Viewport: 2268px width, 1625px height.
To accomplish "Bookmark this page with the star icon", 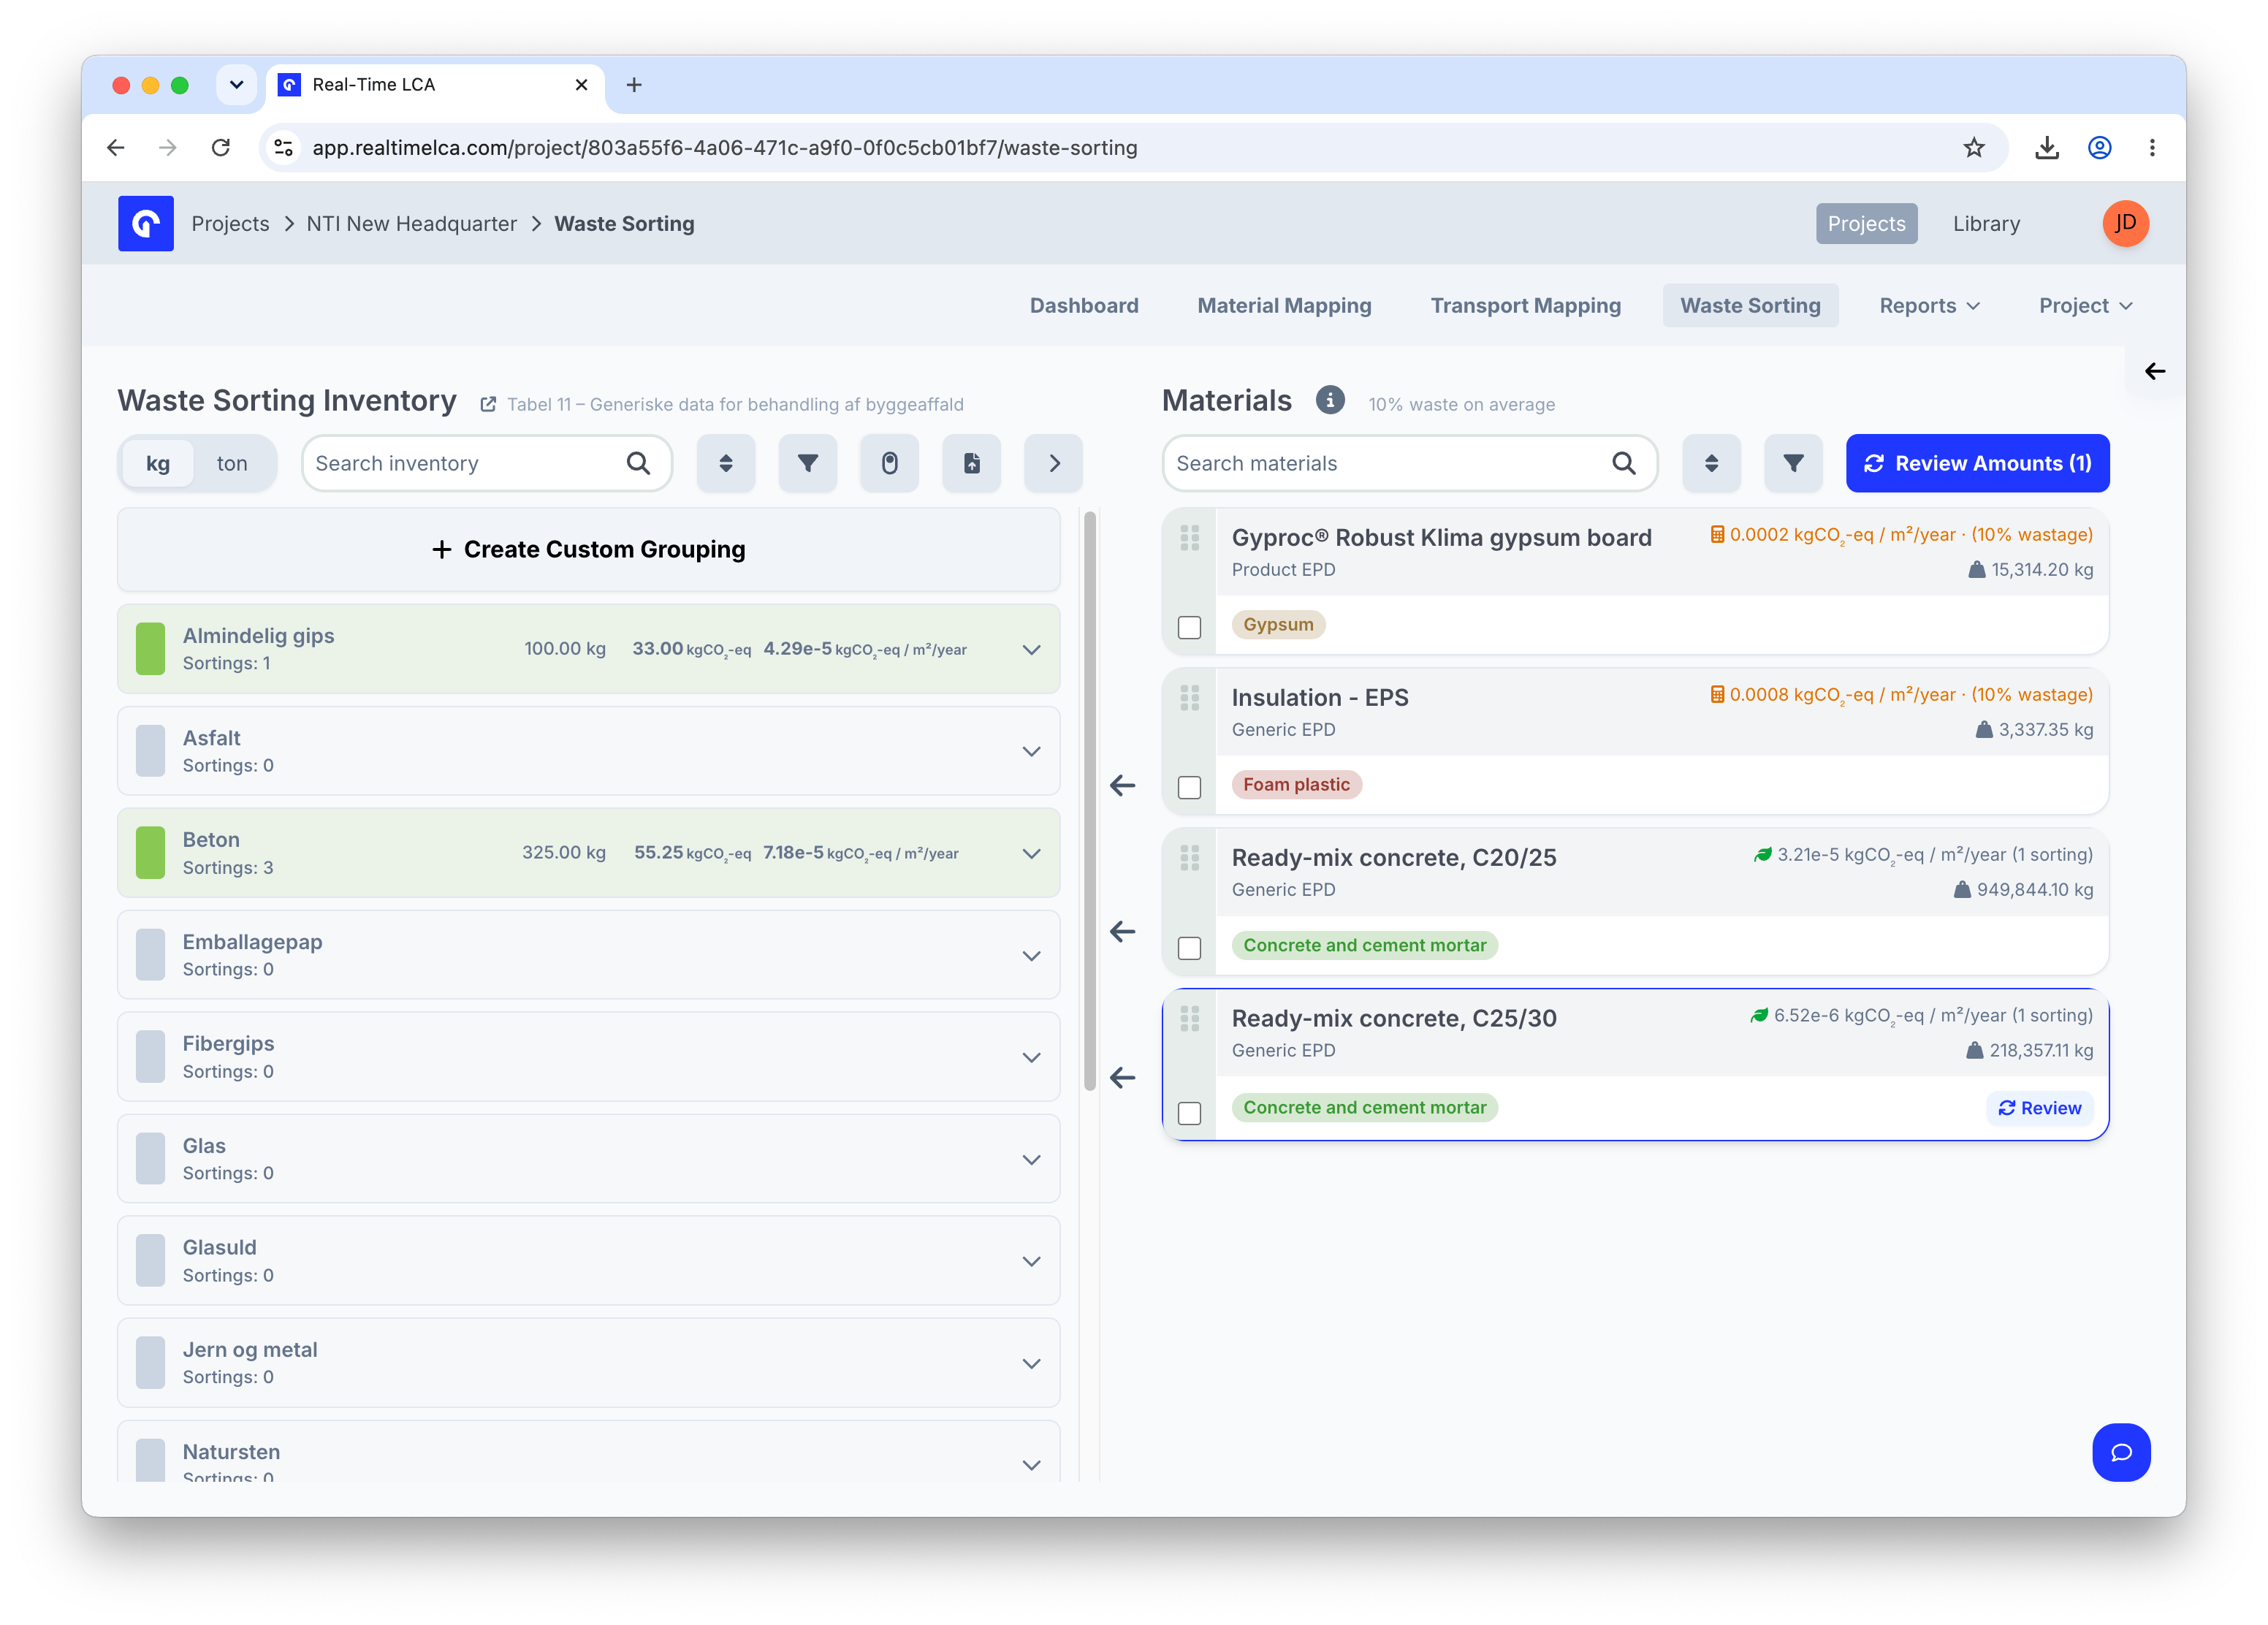I will click(1973, 148).
